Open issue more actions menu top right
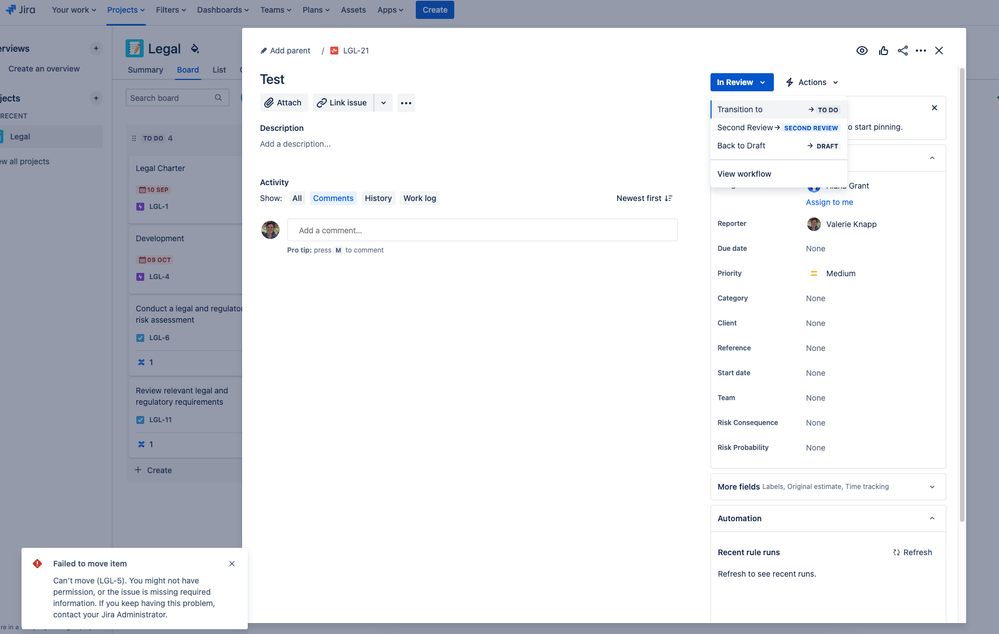The image size is (999, 634). 921,50
